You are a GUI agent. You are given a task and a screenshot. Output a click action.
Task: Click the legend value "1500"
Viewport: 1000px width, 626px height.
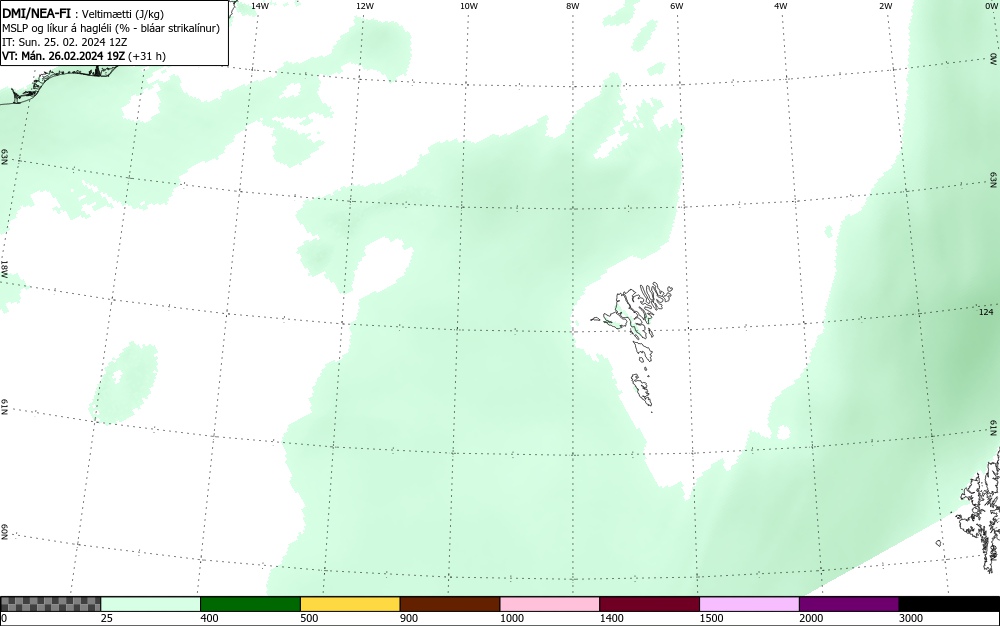pos(711,618)
